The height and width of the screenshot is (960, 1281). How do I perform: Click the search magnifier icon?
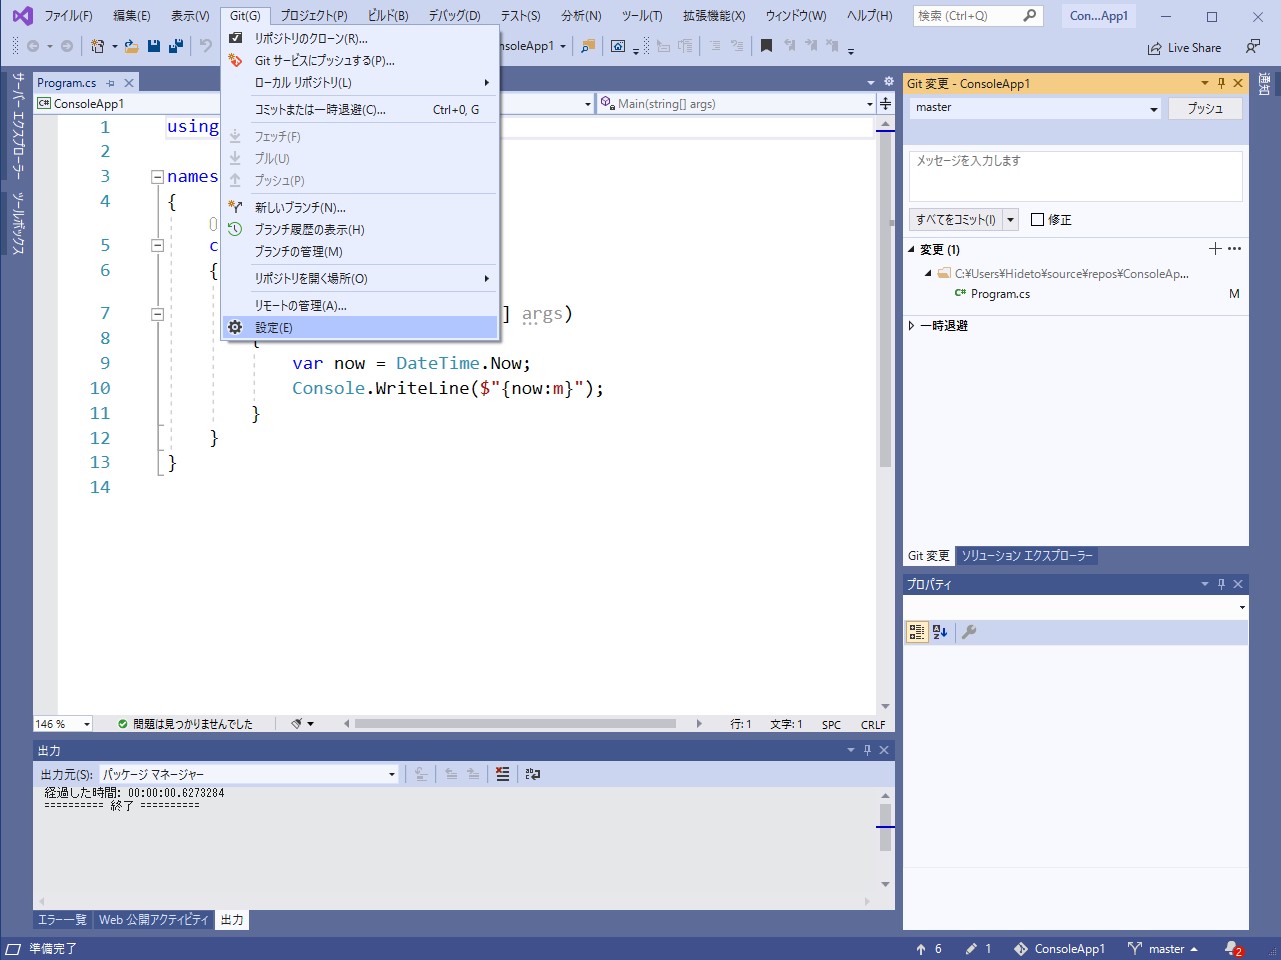tap(1030, 16)
